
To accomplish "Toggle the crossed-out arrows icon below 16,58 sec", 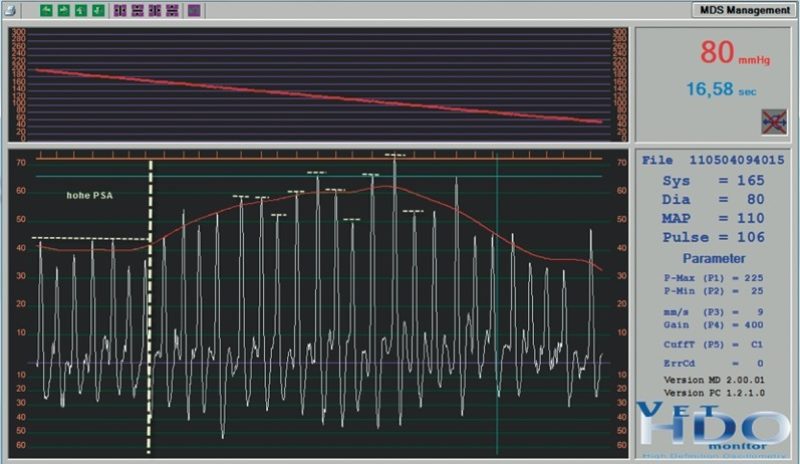I will (x=773, y=121).
